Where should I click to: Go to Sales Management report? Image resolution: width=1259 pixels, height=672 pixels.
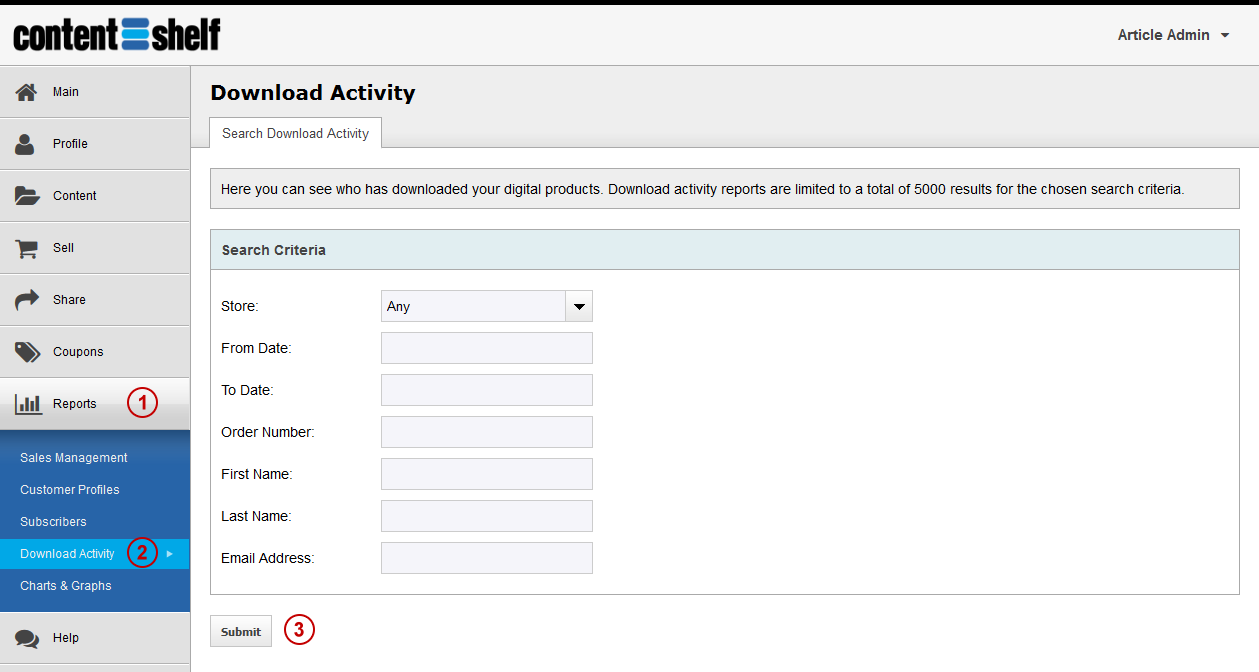74,458
